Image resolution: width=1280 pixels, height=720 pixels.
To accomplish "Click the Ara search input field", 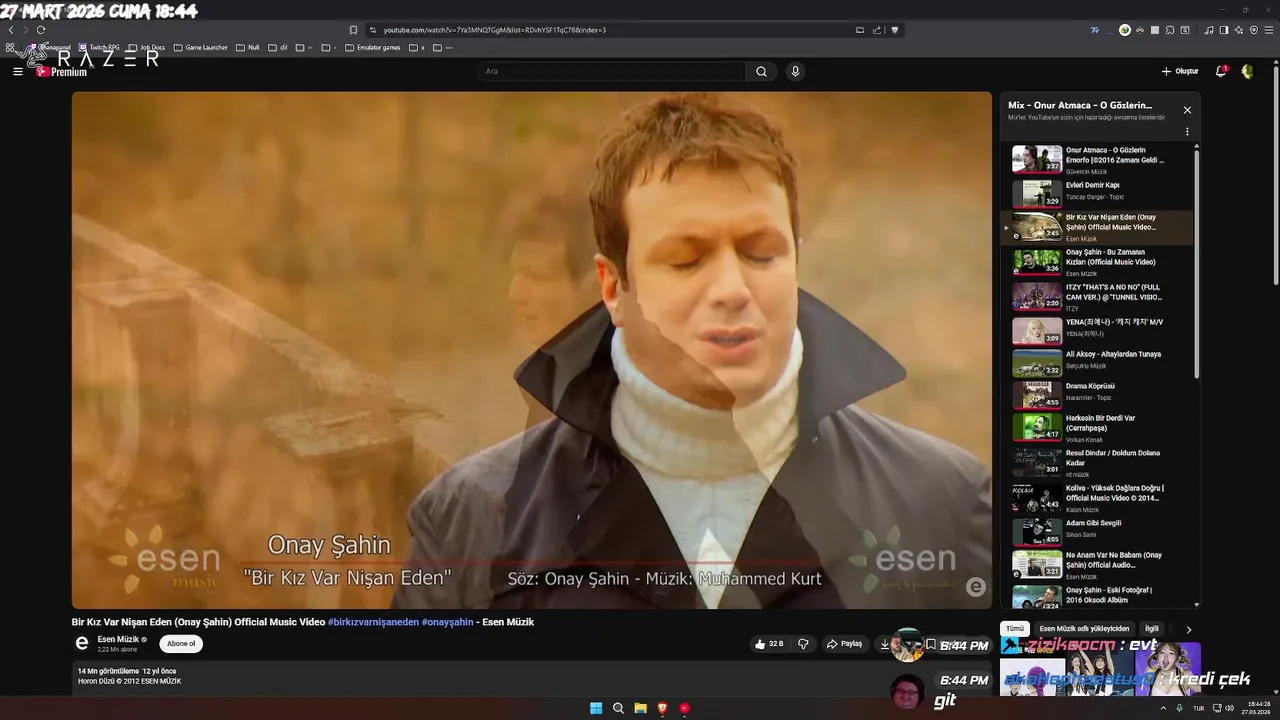I will 610,71.
